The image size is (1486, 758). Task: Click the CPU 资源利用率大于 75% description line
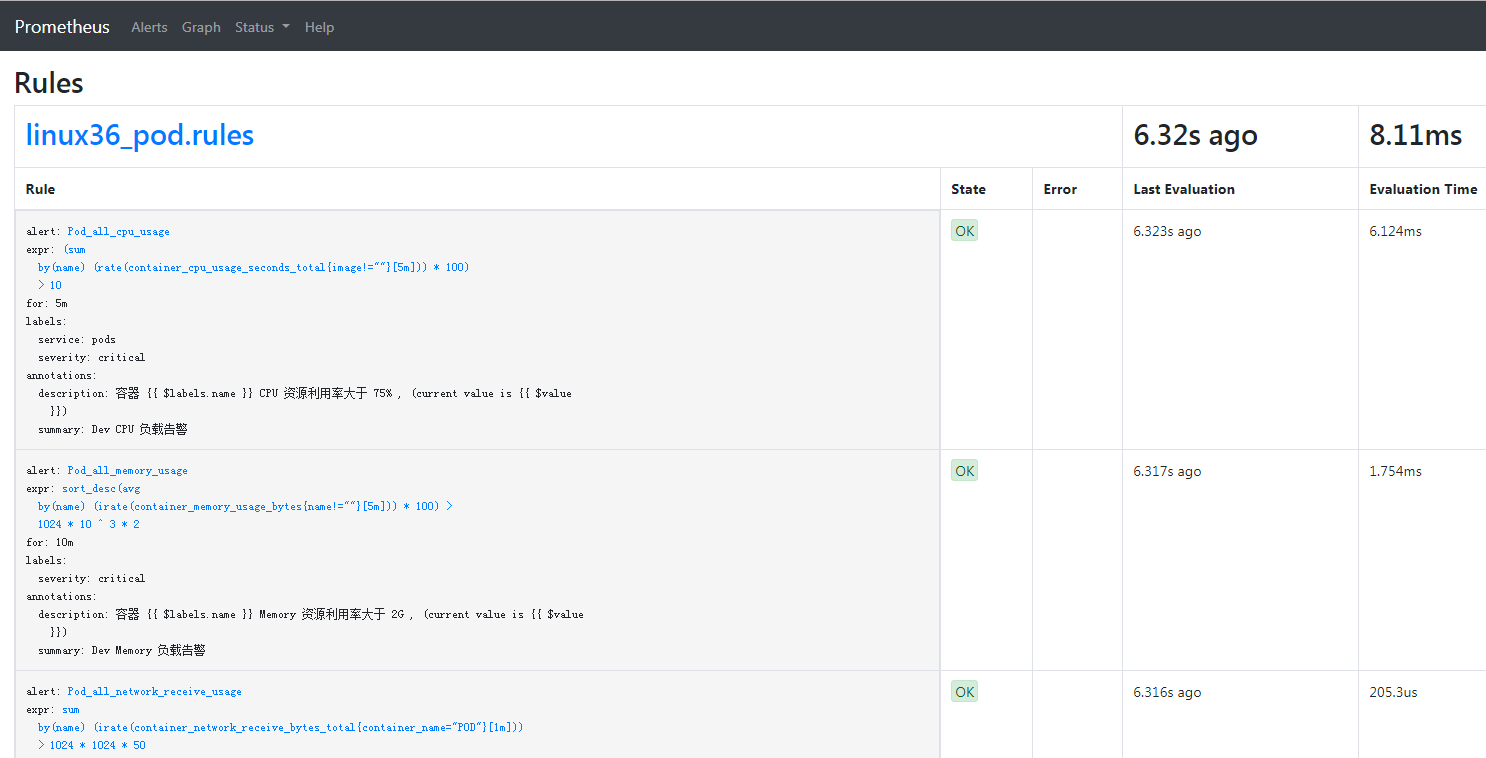tap(305, 393)
